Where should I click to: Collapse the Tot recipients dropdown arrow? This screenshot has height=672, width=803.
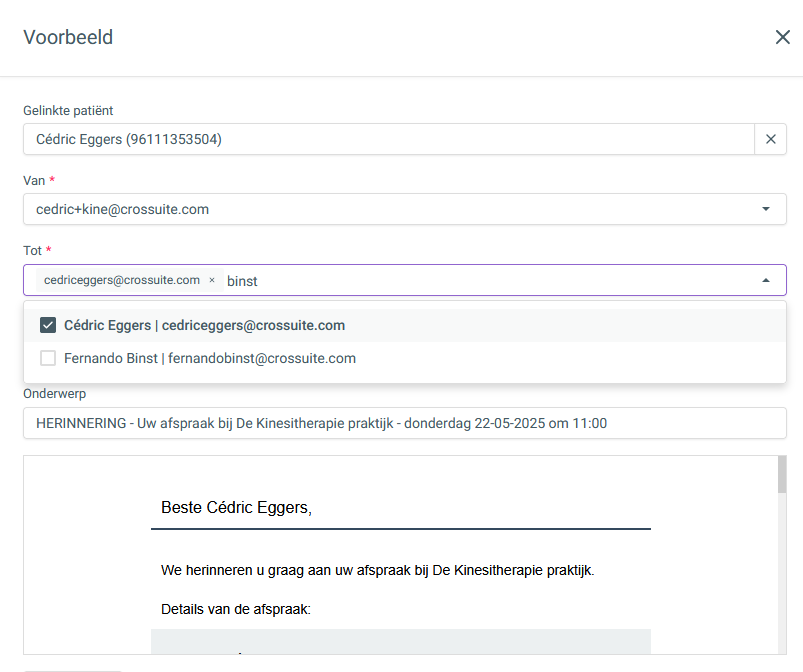pos(766,280)
